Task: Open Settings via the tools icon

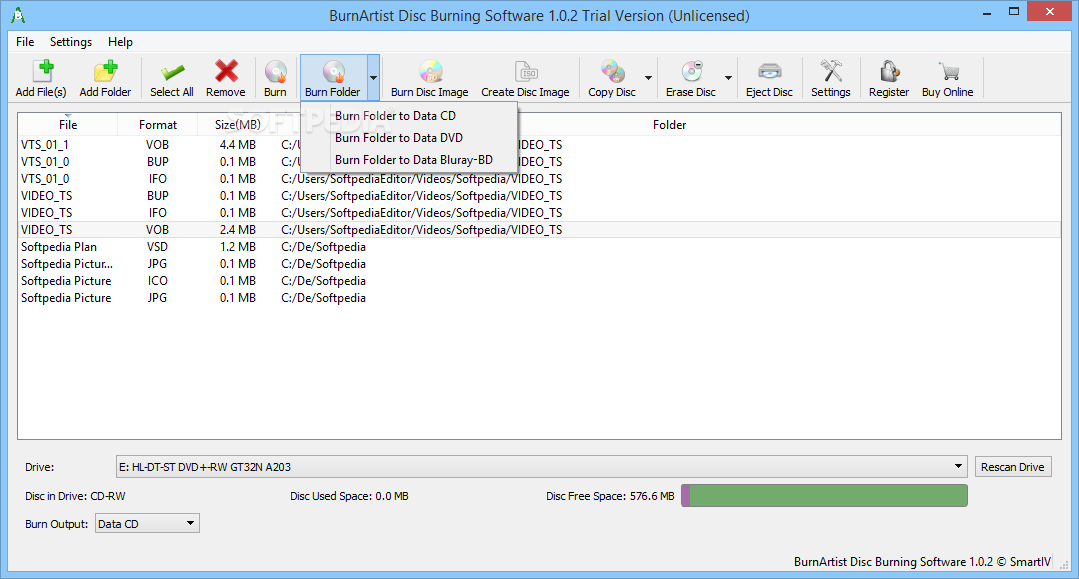Action: (831, 71)
